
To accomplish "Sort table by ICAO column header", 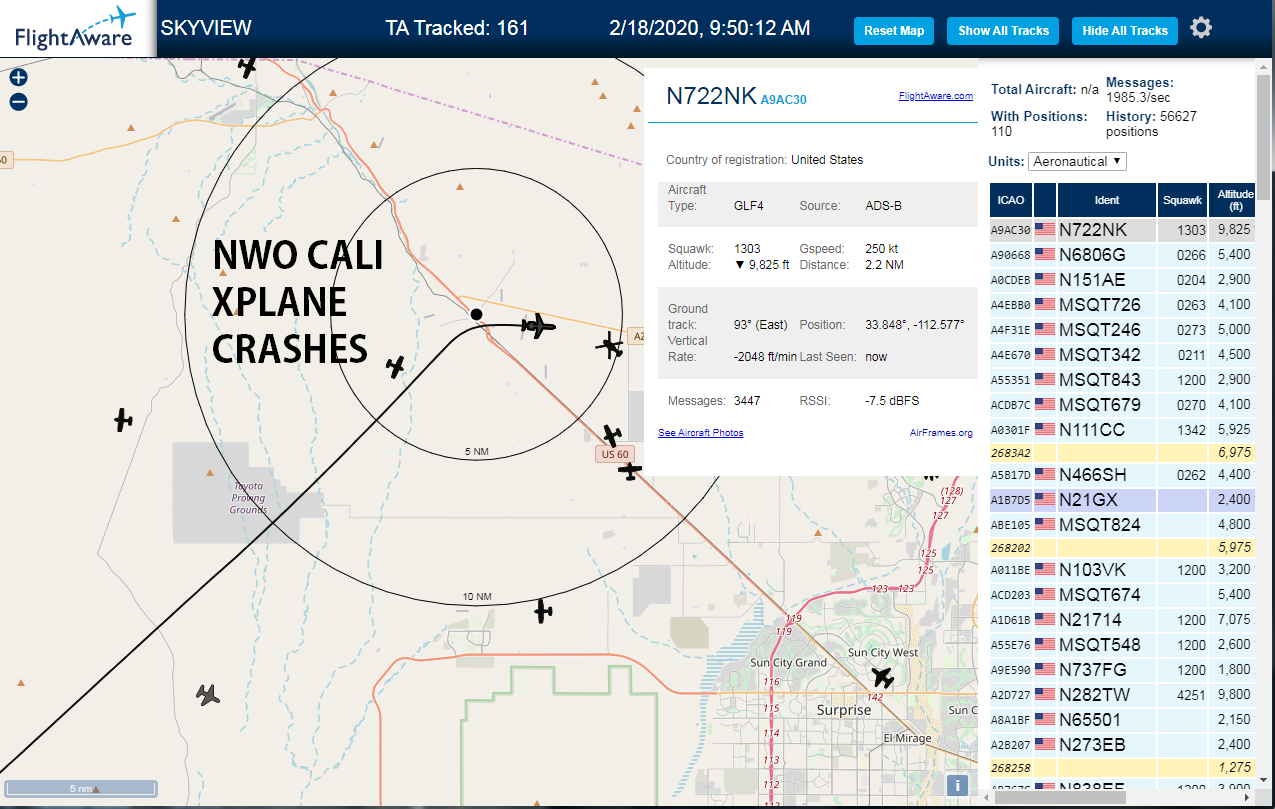I will click(1011, 200).
